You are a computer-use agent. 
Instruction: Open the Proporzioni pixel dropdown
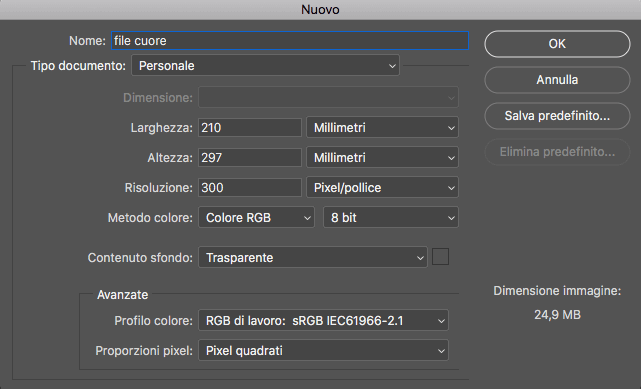pos(323,351)
